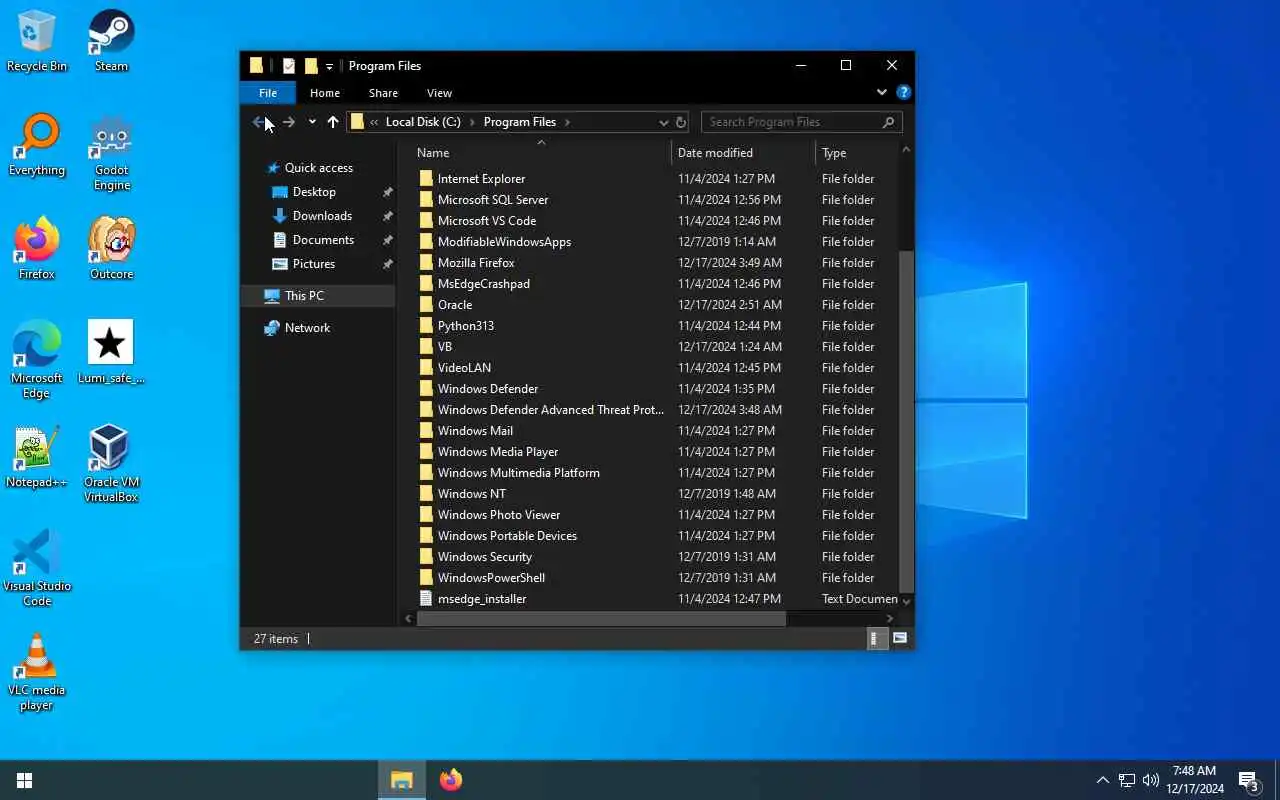Select the Oracle folder icon

click(426, 305)
